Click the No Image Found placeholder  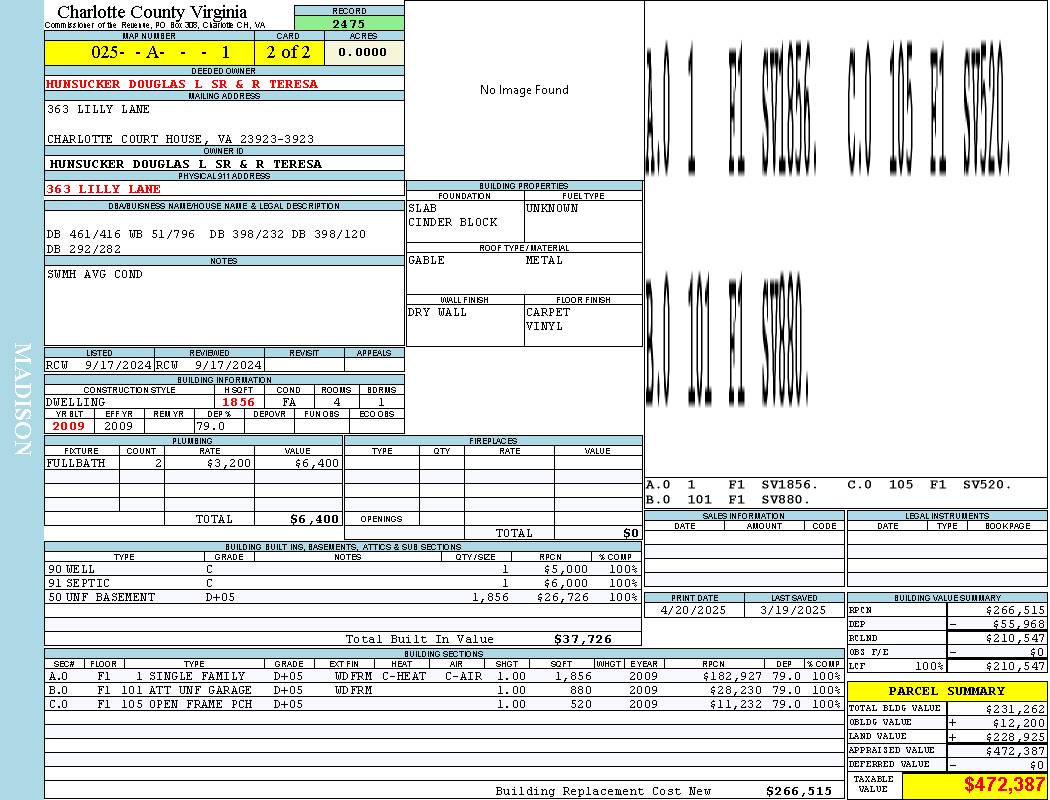(524, 90)
